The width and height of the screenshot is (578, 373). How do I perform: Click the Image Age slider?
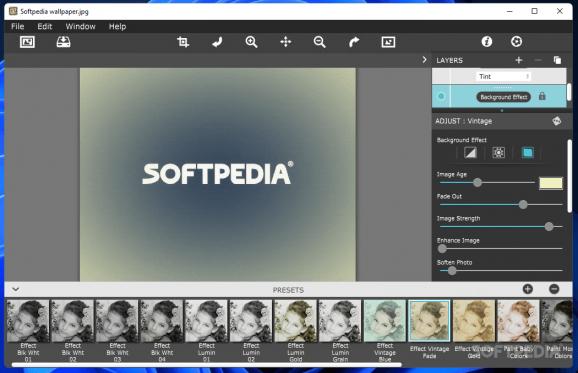[x=487, y=182]
